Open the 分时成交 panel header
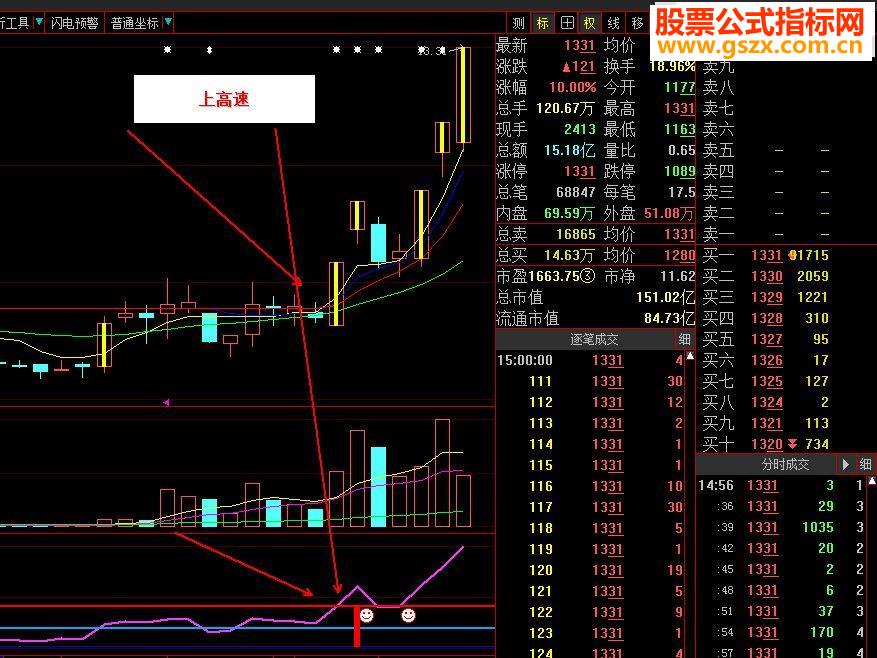Image resolution: width=877 pixels, height=658 pixels. pos(785,464)
